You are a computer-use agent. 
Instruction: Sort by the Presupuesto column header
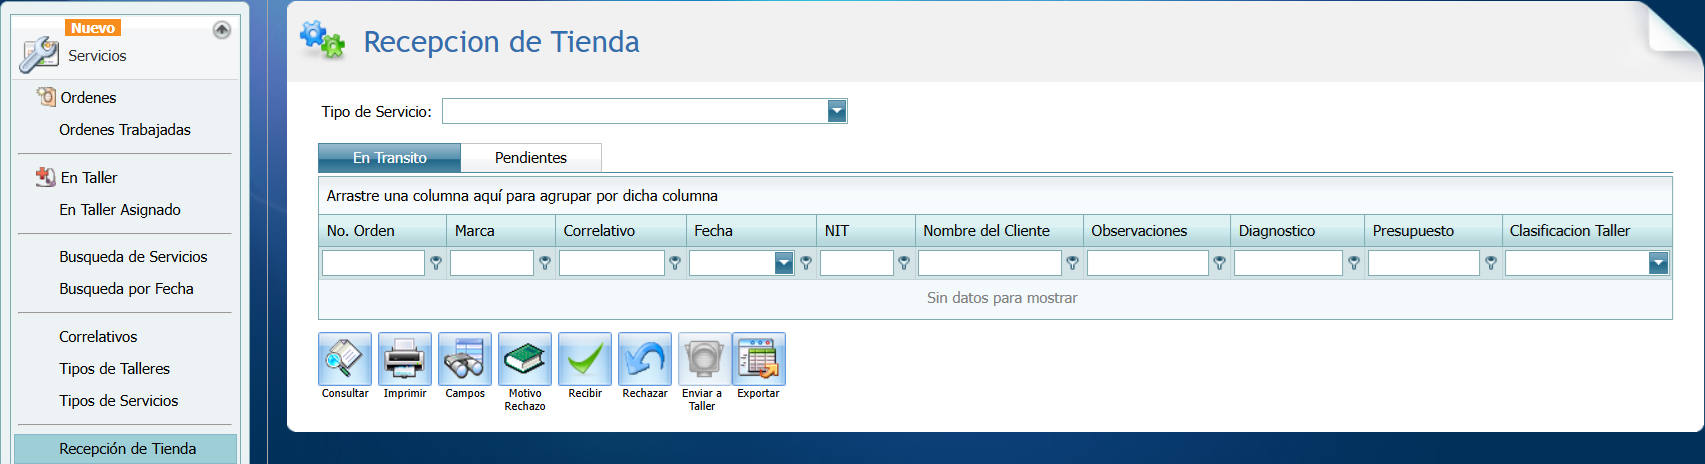(x=1434, y=230)
